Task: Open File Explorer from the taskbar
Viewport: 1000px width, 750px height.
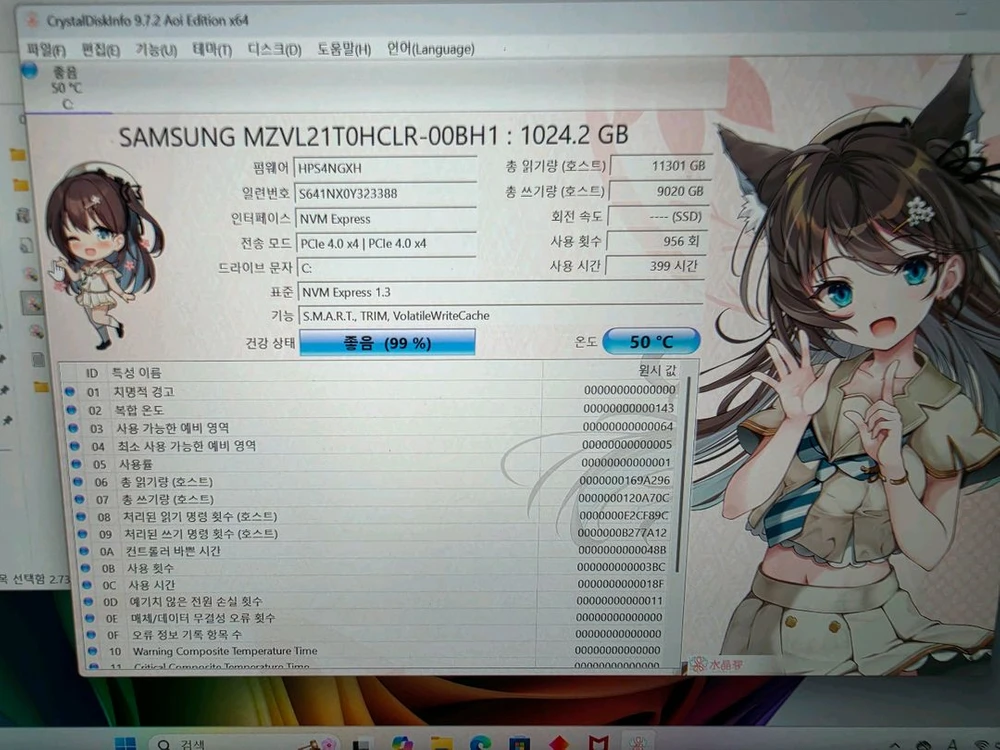Action: point(441,744)
